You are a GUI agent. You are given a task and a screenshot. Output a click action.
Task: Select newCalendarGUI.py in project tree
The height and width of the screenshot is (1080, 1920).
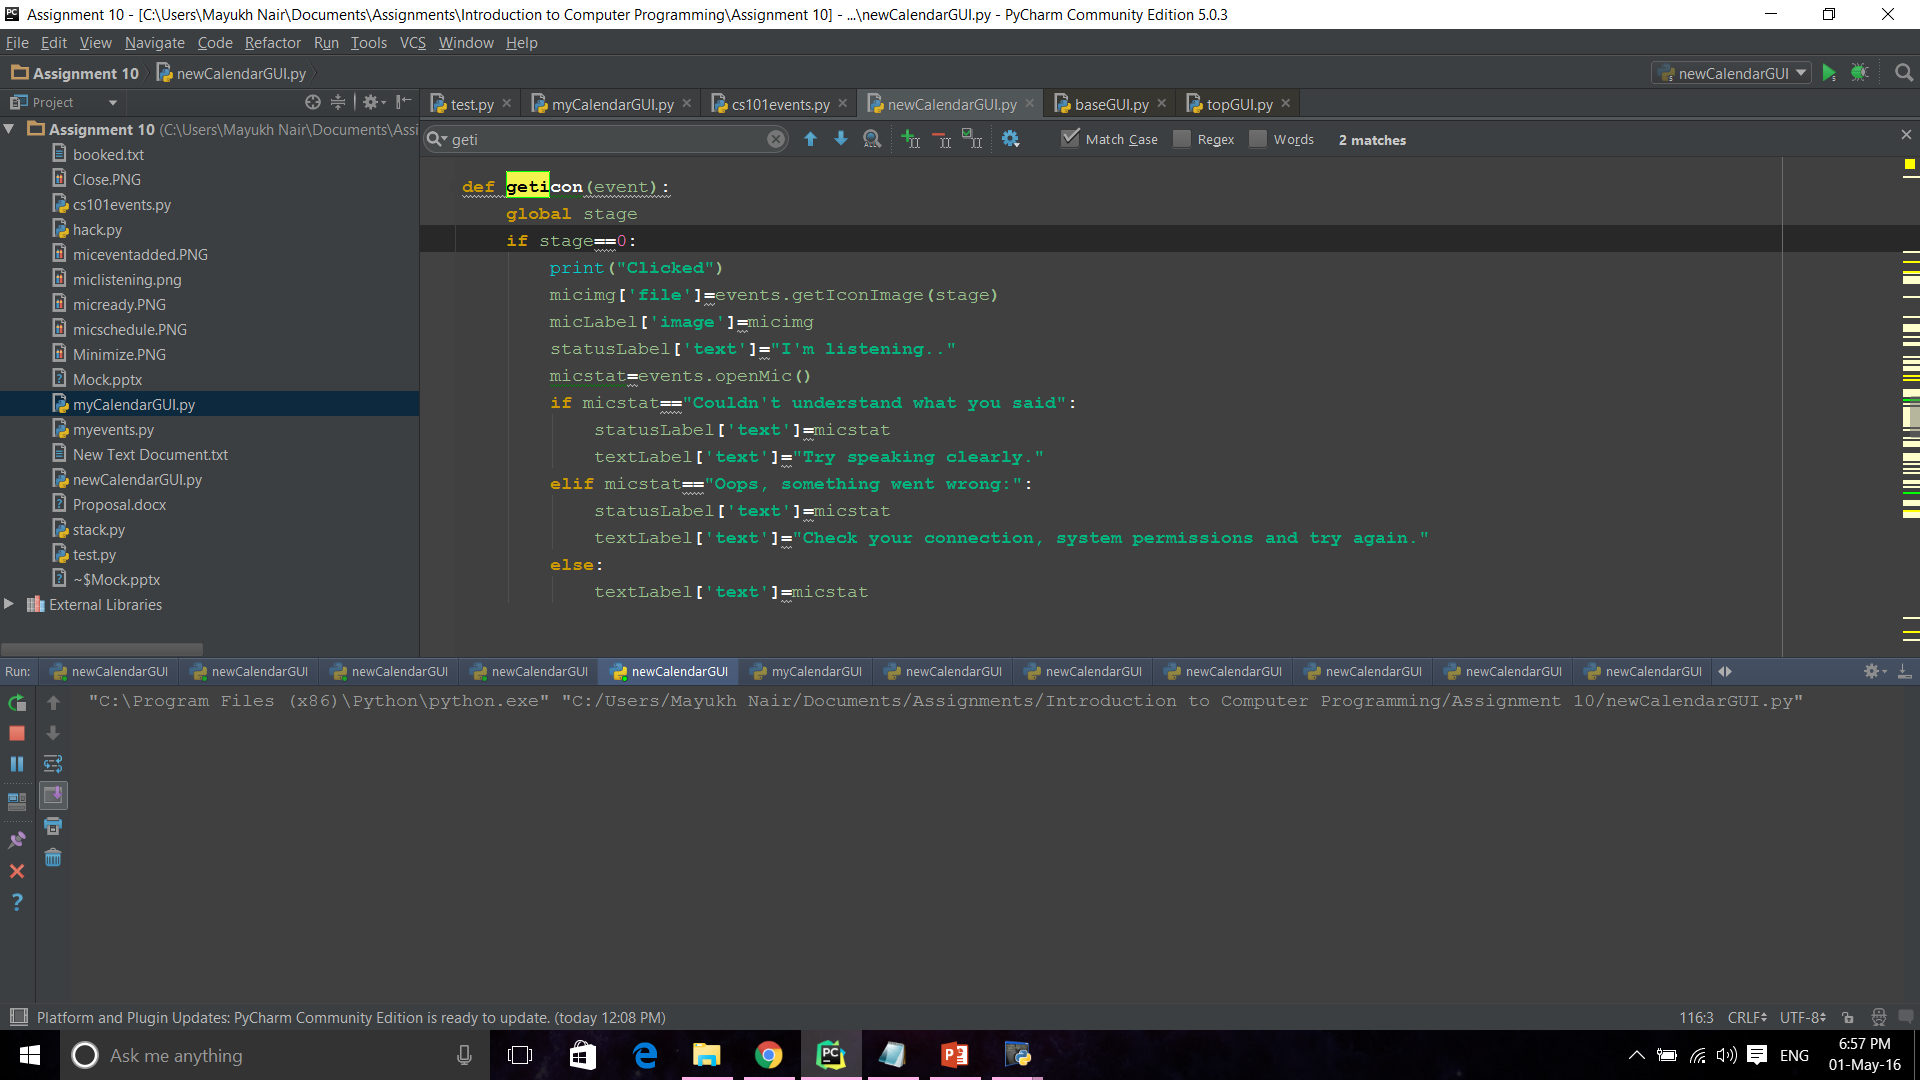[137, 479]
